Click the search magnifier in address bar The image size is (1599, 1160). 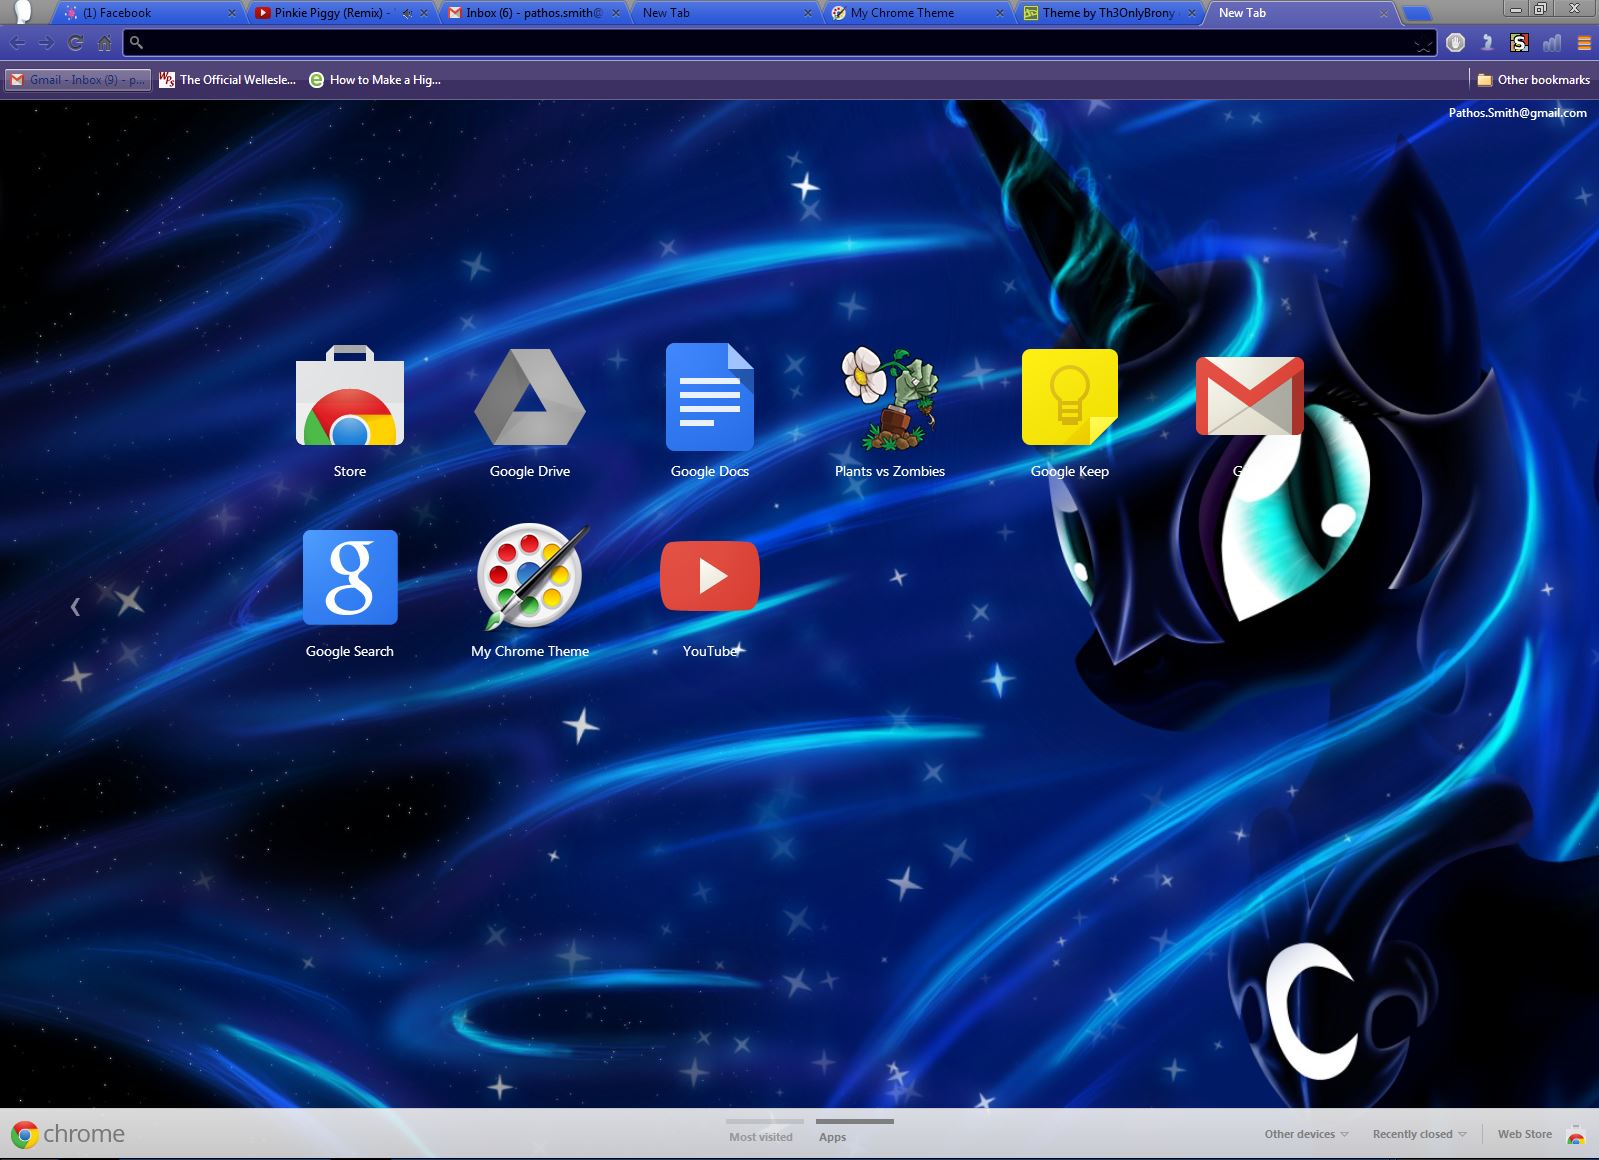click(137, 43)
